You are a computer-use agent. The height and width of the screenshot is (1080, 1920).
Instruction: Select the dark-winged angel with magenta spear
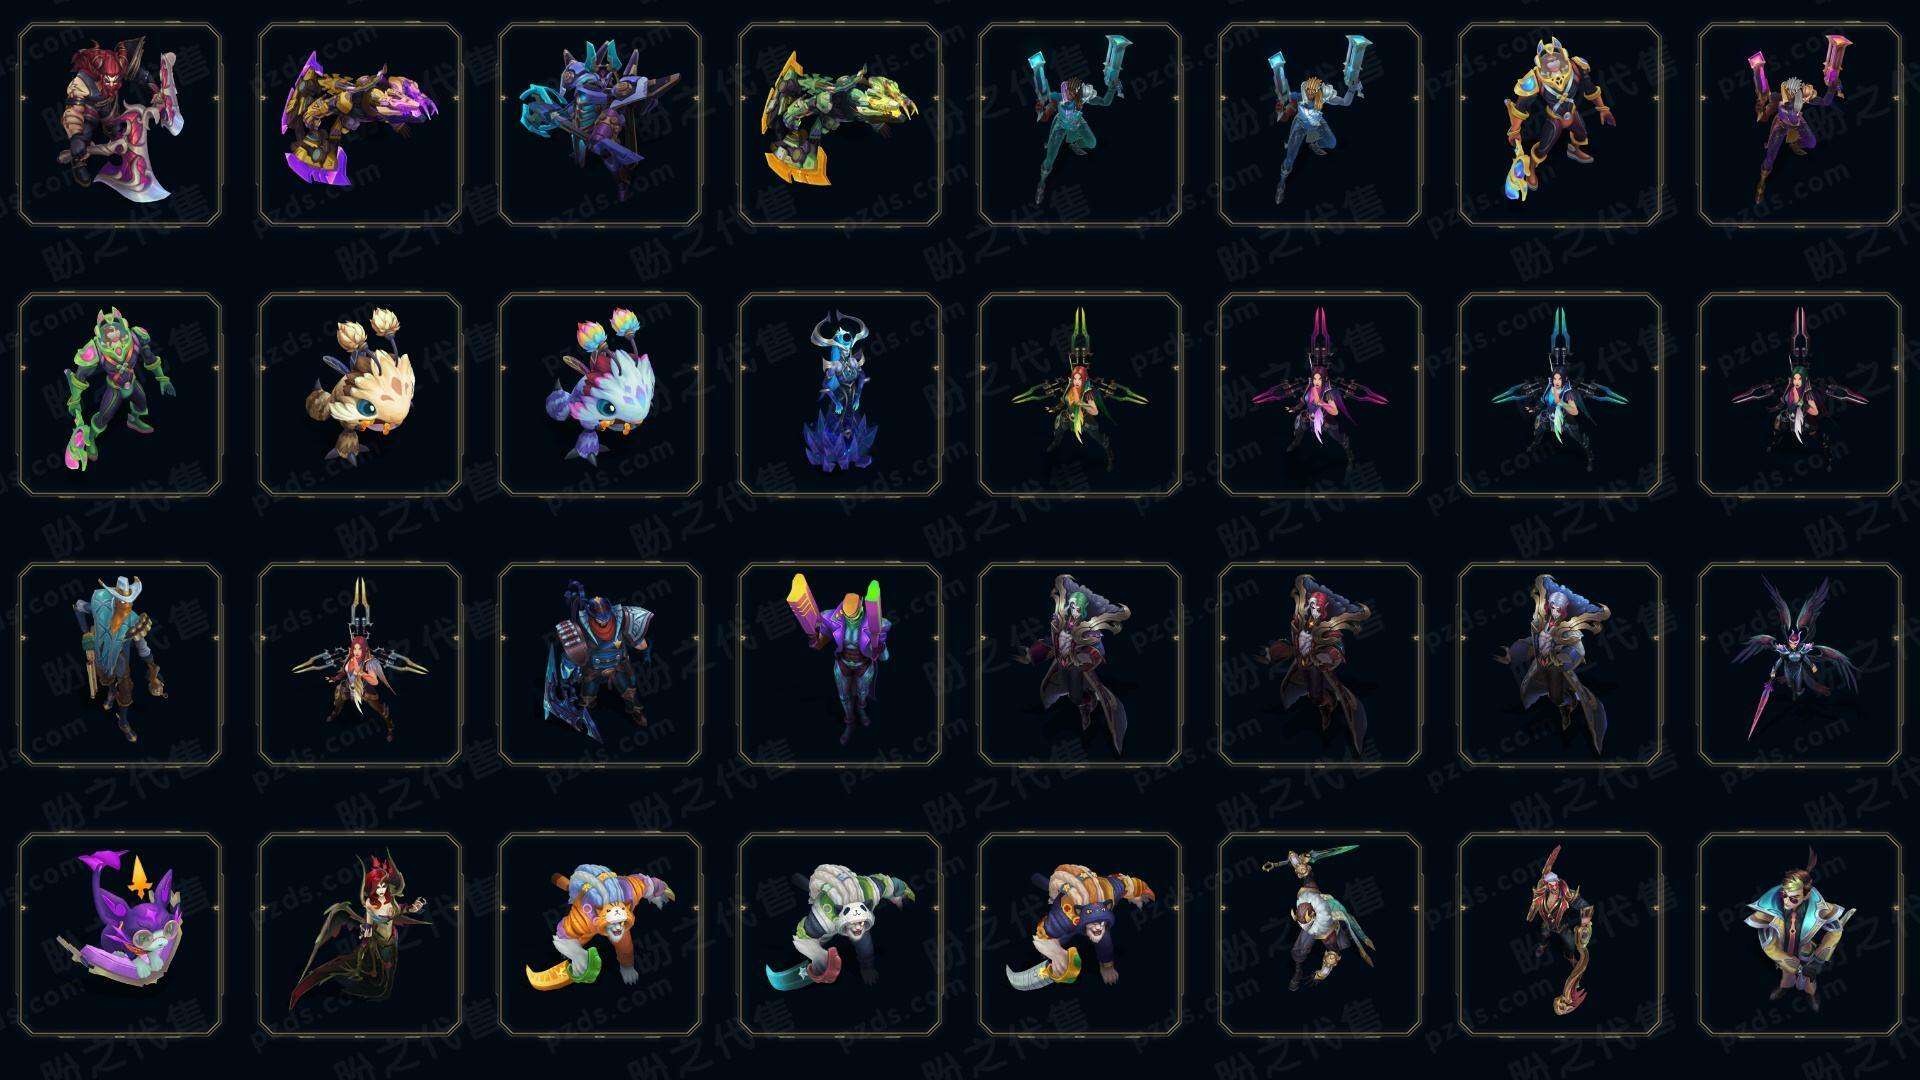pyautogui.click(x=1800, y=664)
